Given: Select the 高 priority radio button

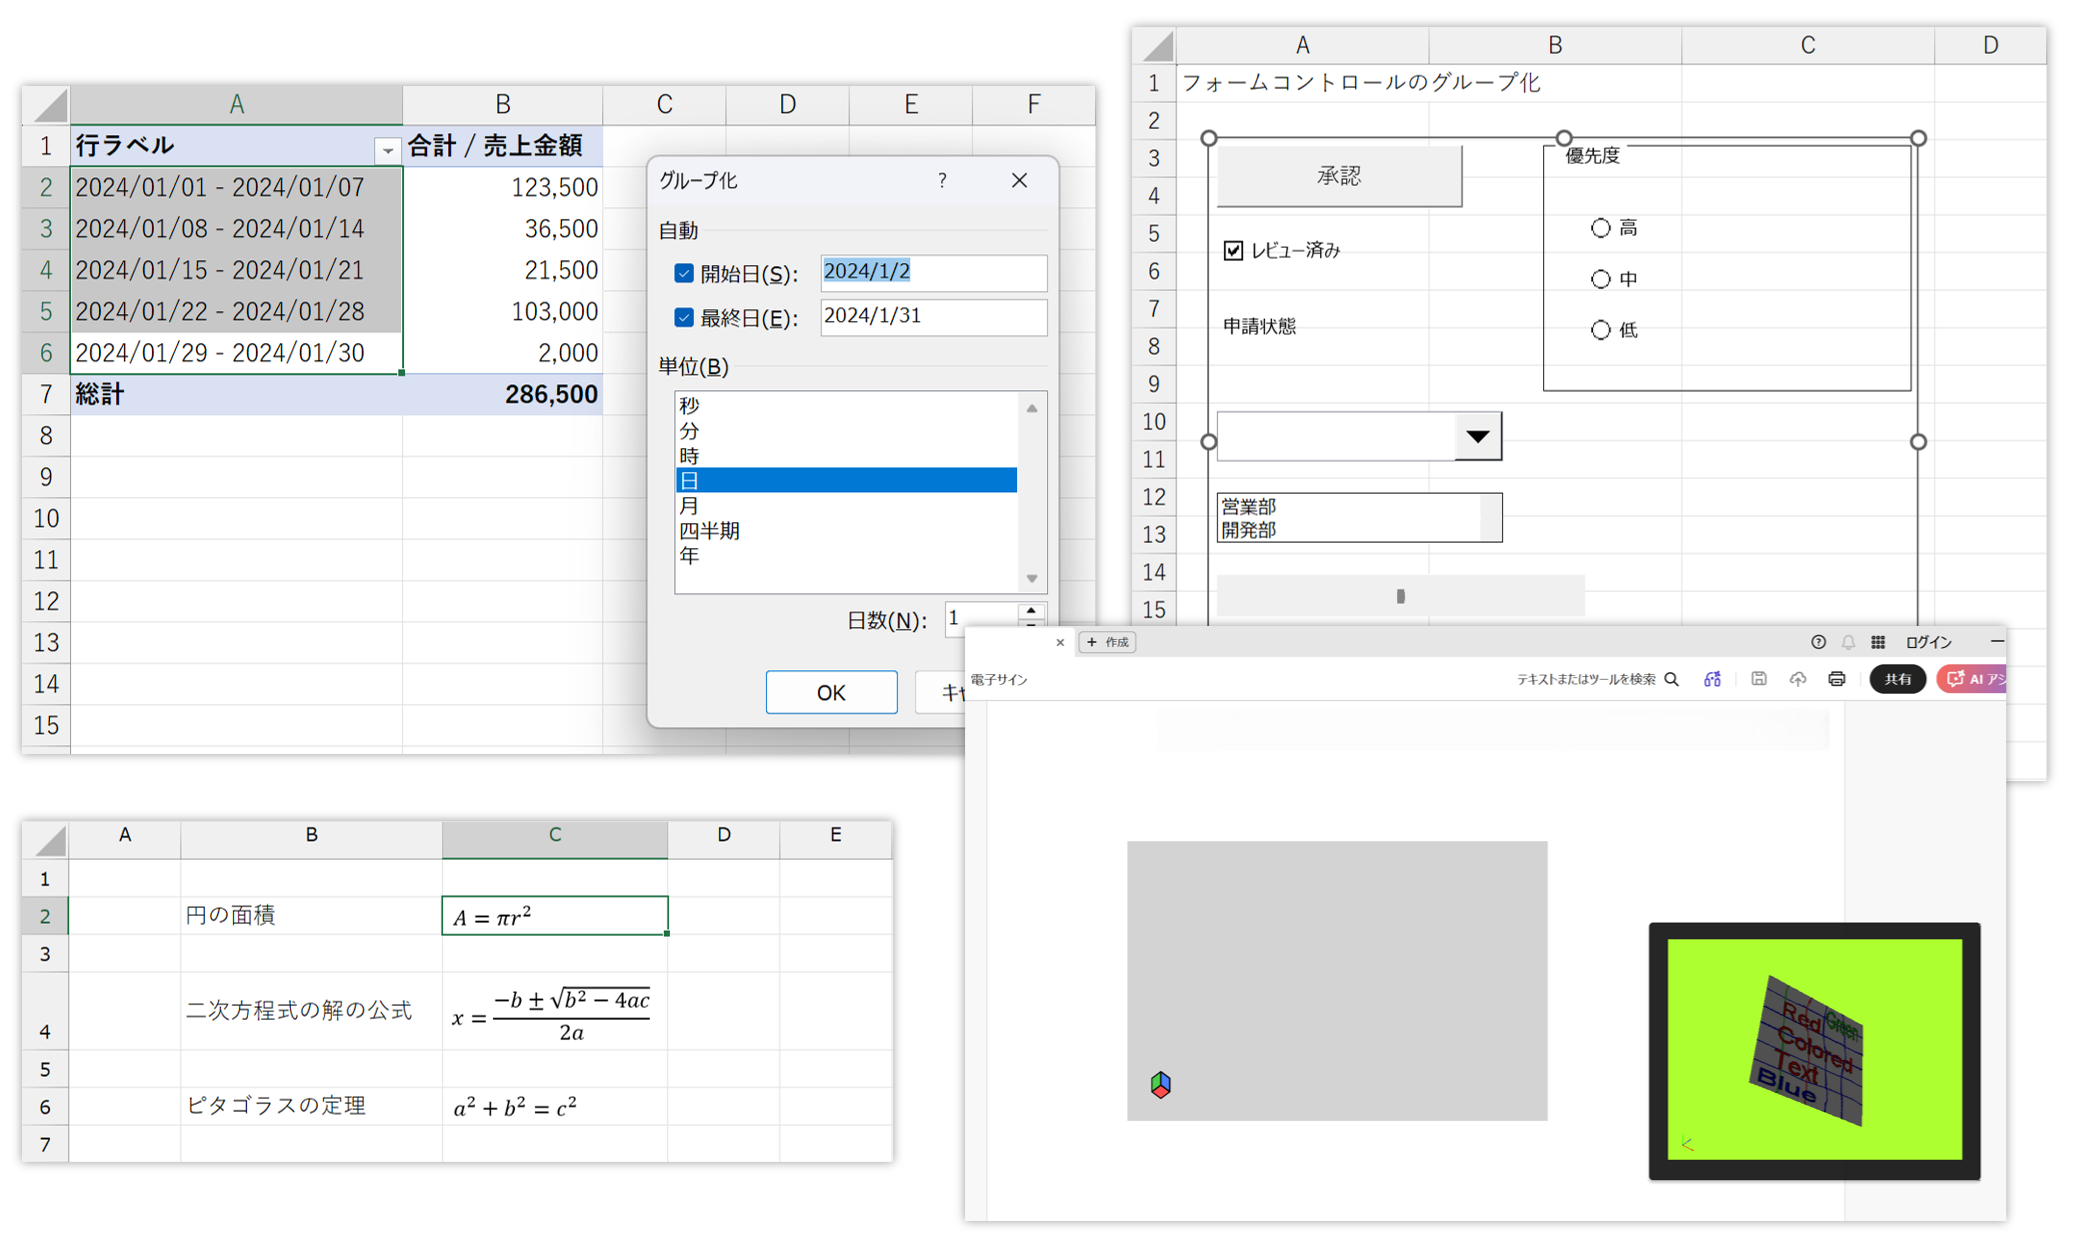Looking at the screenshot, I should [x=1600, y=228].
